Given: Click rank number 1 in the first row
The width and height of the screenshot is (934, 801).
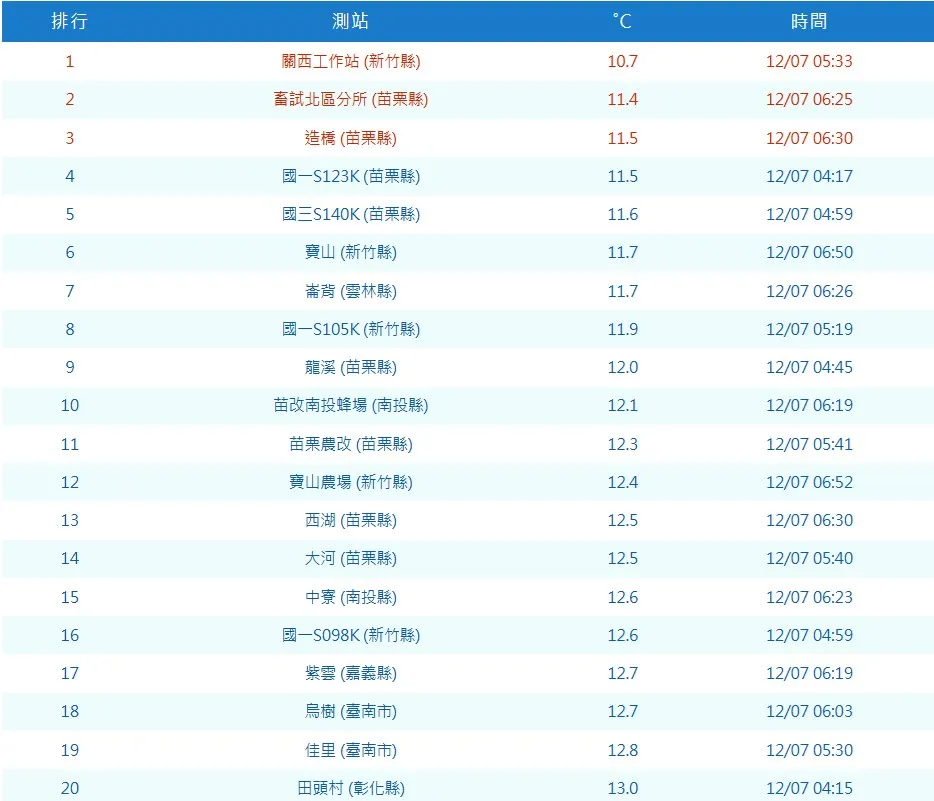Looking at the screenshot, I should click(70, 61).
